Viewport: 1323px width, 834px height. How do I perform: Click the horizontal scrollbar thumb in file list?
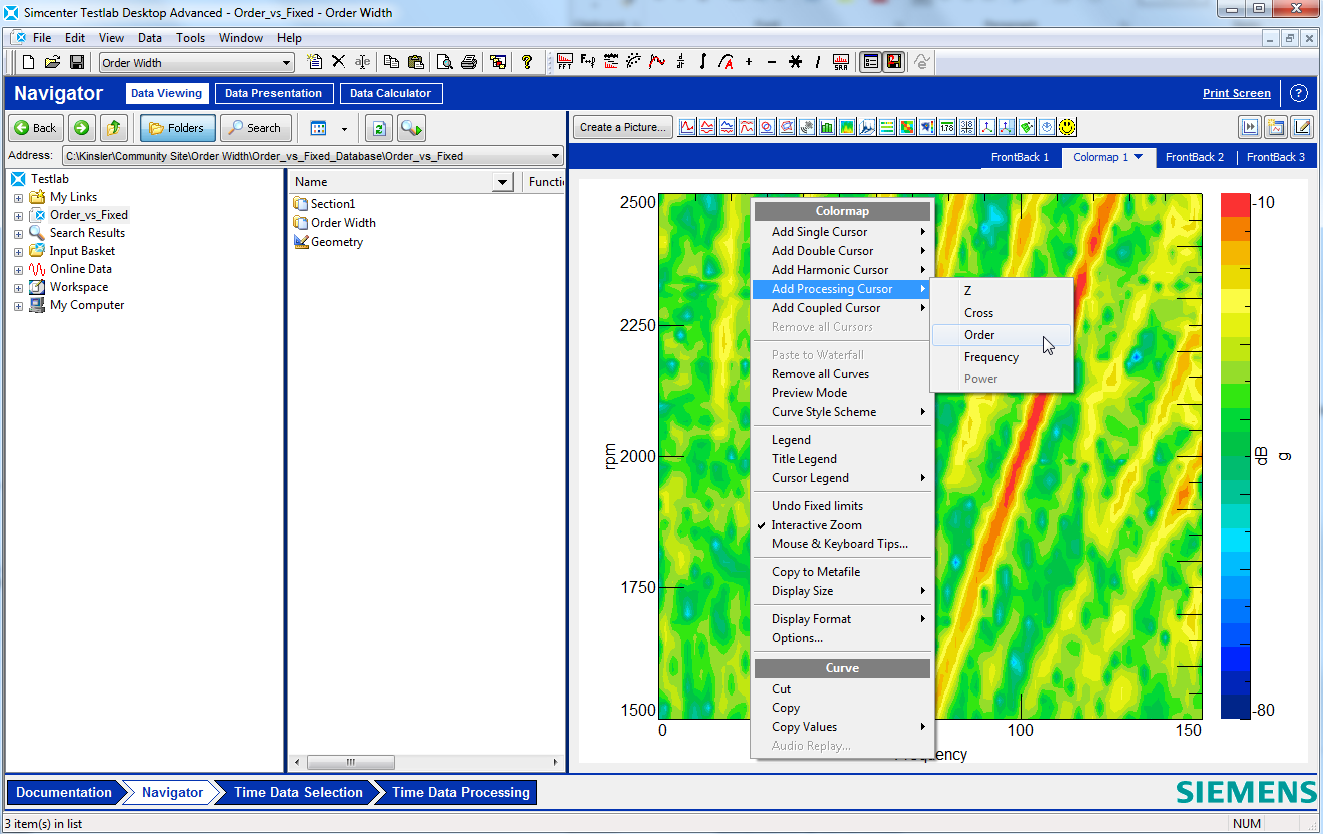(x=350, y=762)
